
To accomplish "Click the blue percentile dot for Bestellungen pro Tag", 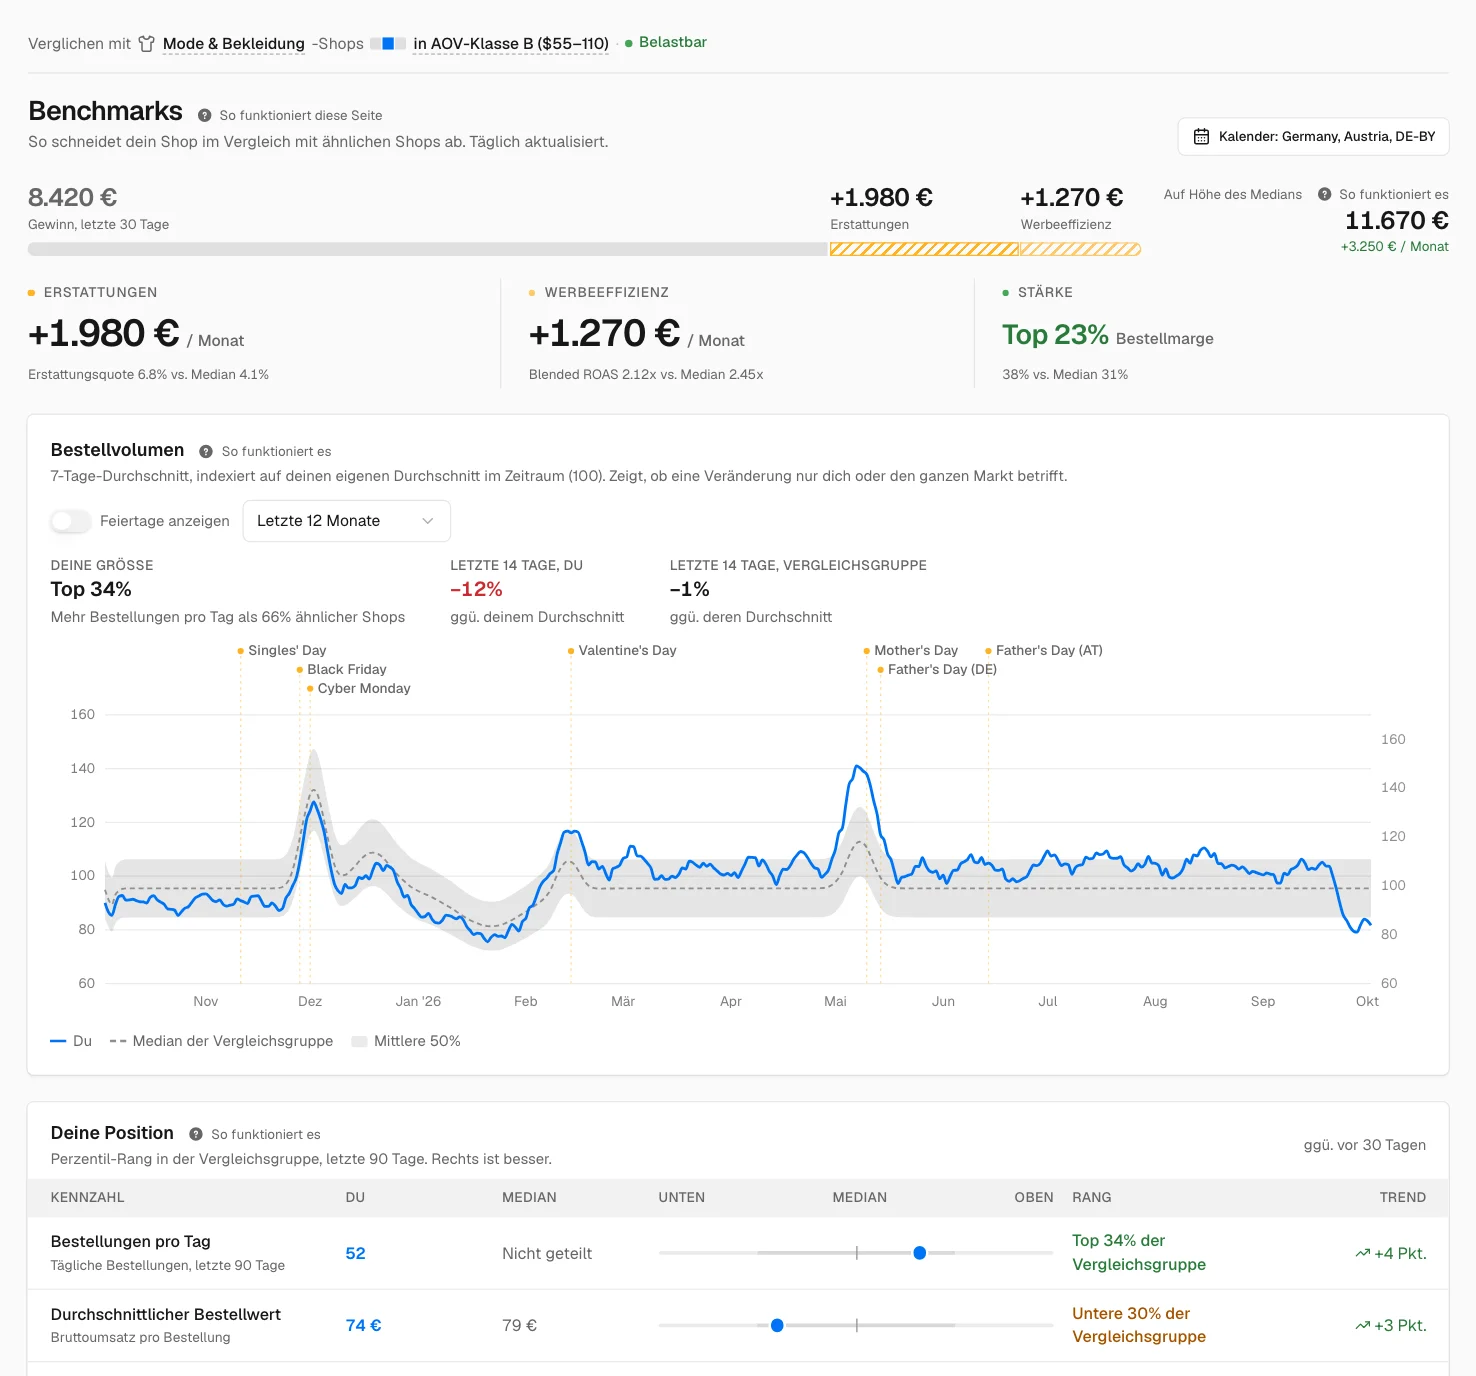I will click(x=920, y=1253).
